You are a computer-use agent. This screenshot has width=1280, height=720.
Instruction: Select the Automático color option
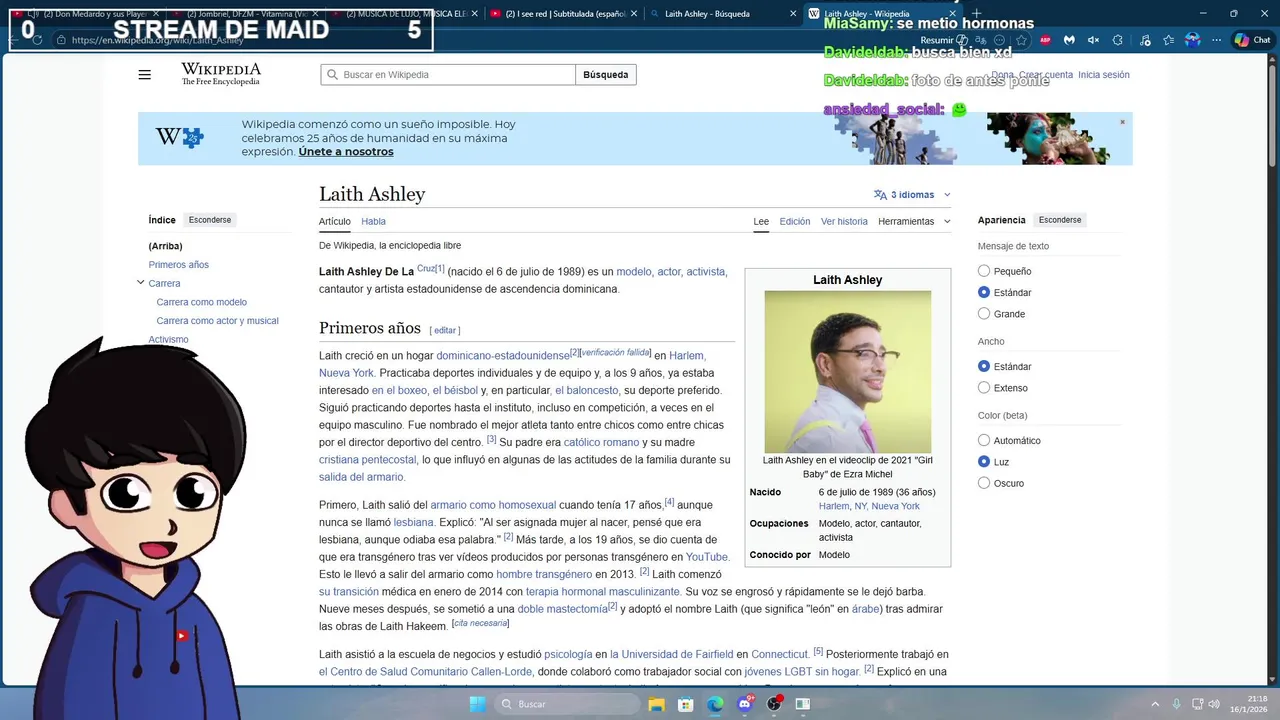click(x=984, y=440)
